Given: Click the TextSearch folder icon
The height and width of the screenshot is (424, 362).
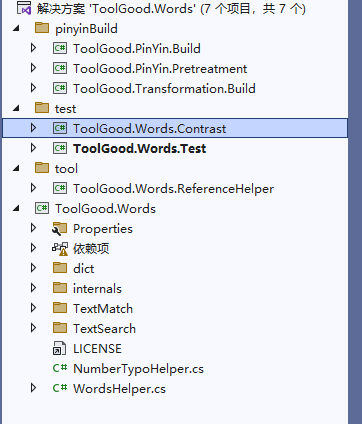Looking at the screenshot, I should tap(60, 328).
